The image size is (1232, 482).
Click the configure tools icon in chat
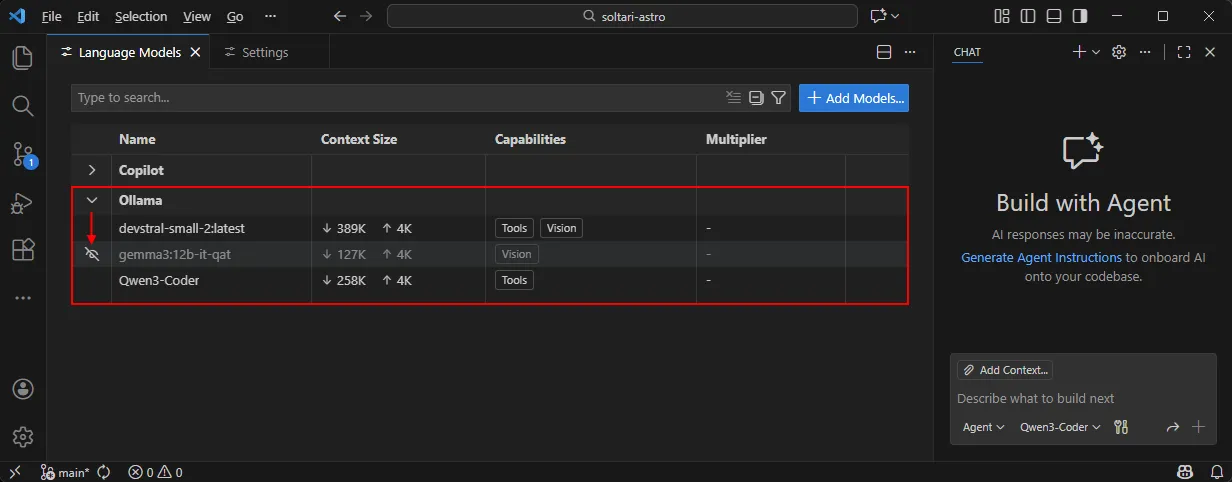(x=1120, y=427)
